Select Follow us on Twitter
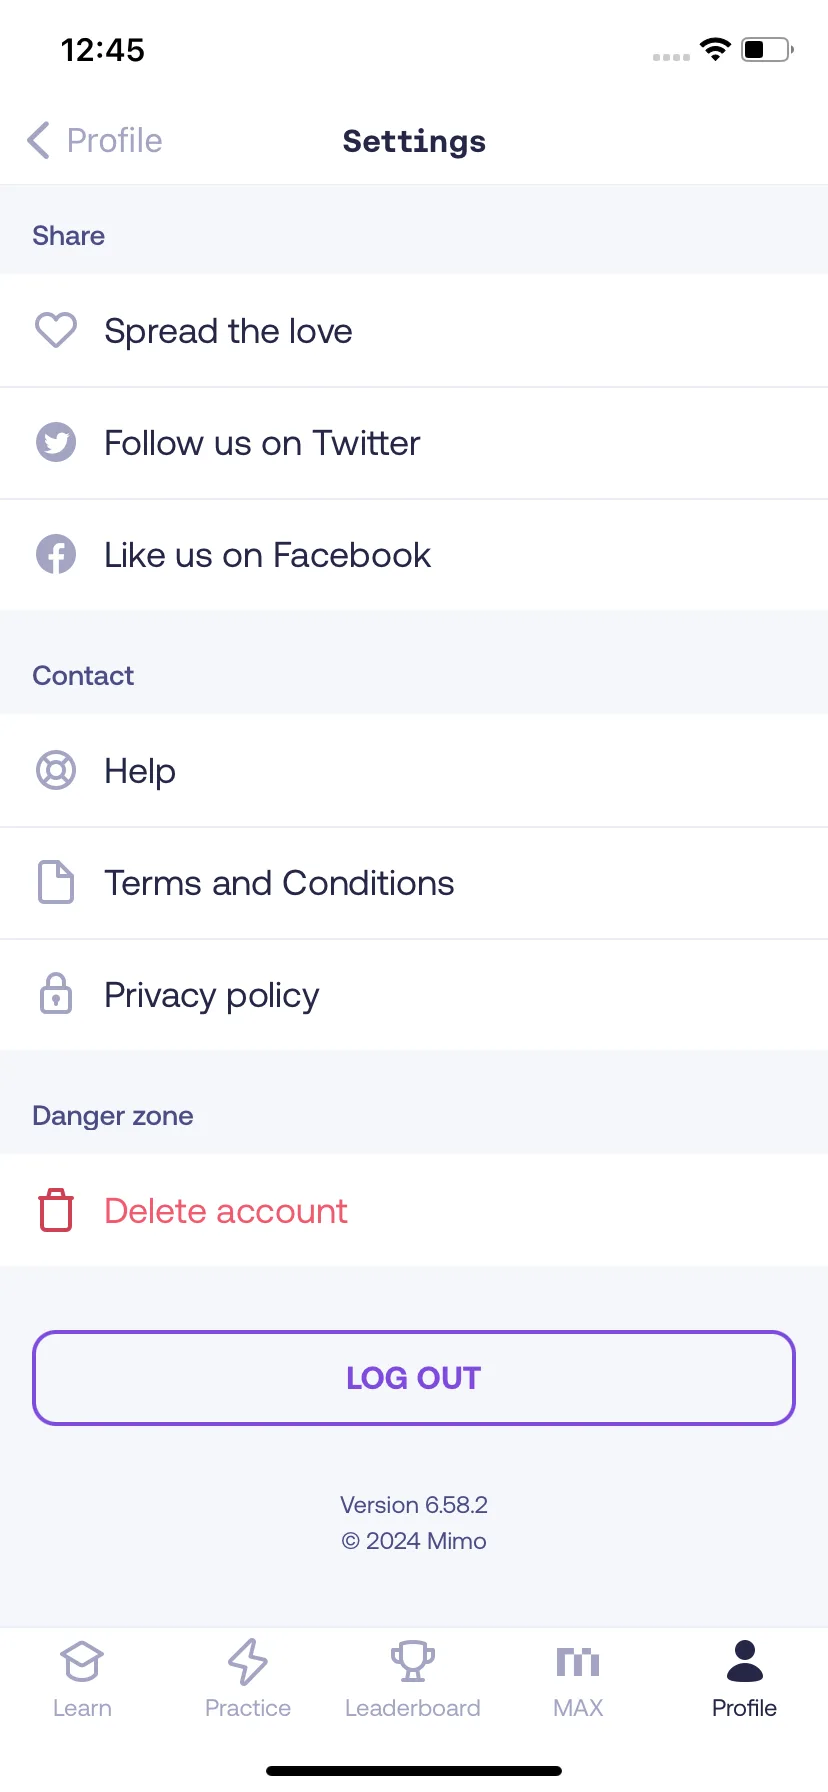The width and height of the screenshot is (828, 1792). (x=414, y=442)
